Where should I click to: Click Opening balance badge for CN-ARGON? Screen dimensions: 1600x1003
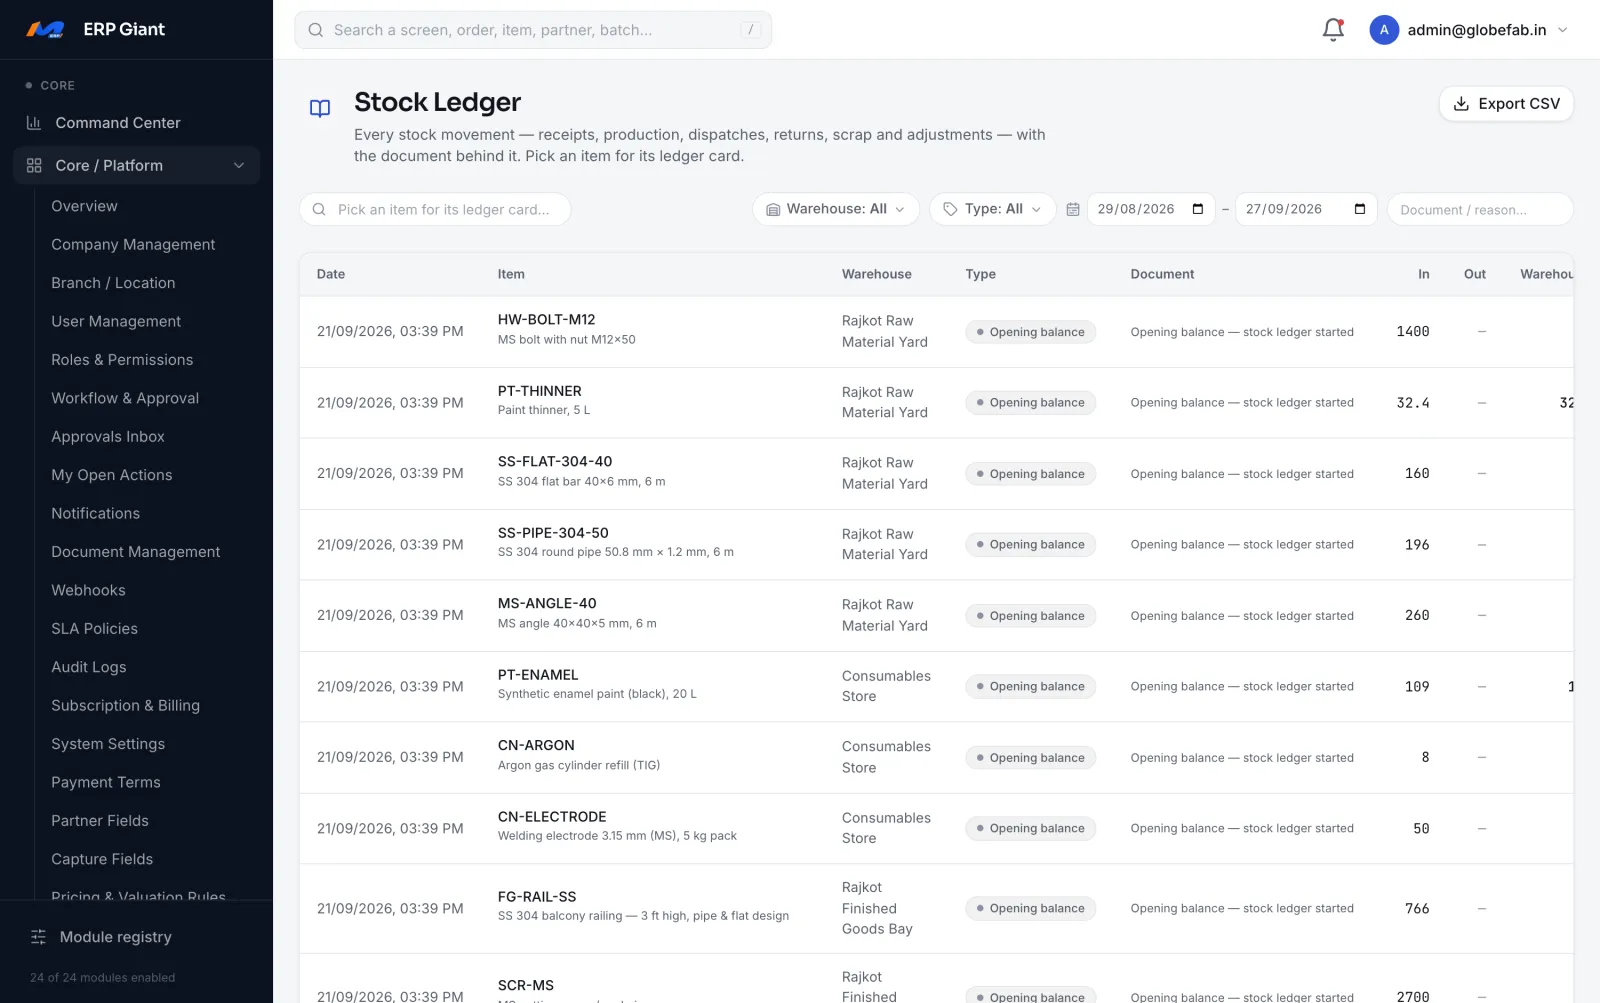pos(1030,758)
